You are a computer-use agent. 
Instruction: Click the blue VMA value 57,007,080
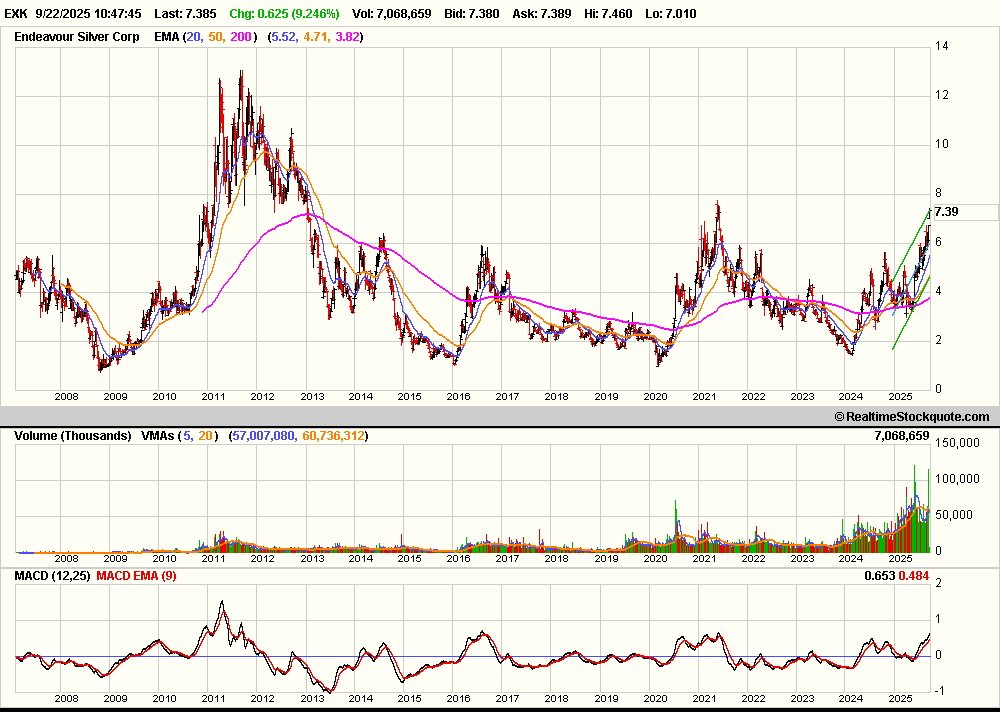(x=263, y=436)
